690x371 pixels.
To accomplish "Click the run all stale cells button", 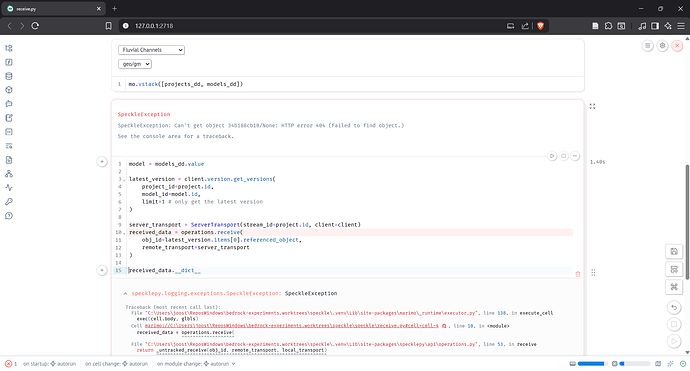I will tap(674, 341).
